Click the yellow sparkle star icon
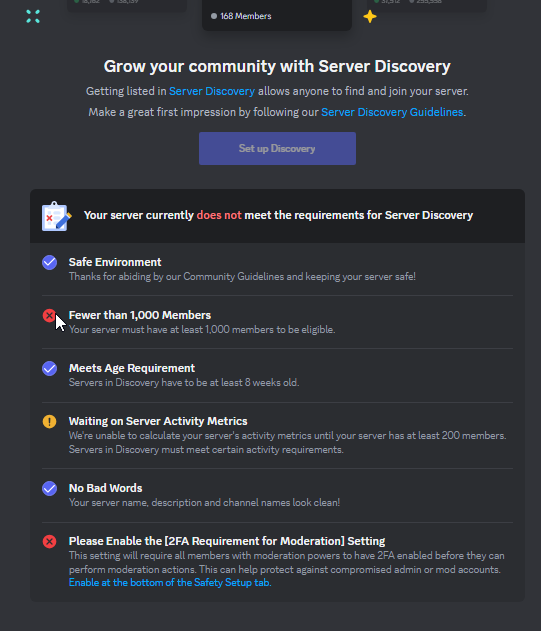This screenshot has width=541, height=631. tap(370, 16)
